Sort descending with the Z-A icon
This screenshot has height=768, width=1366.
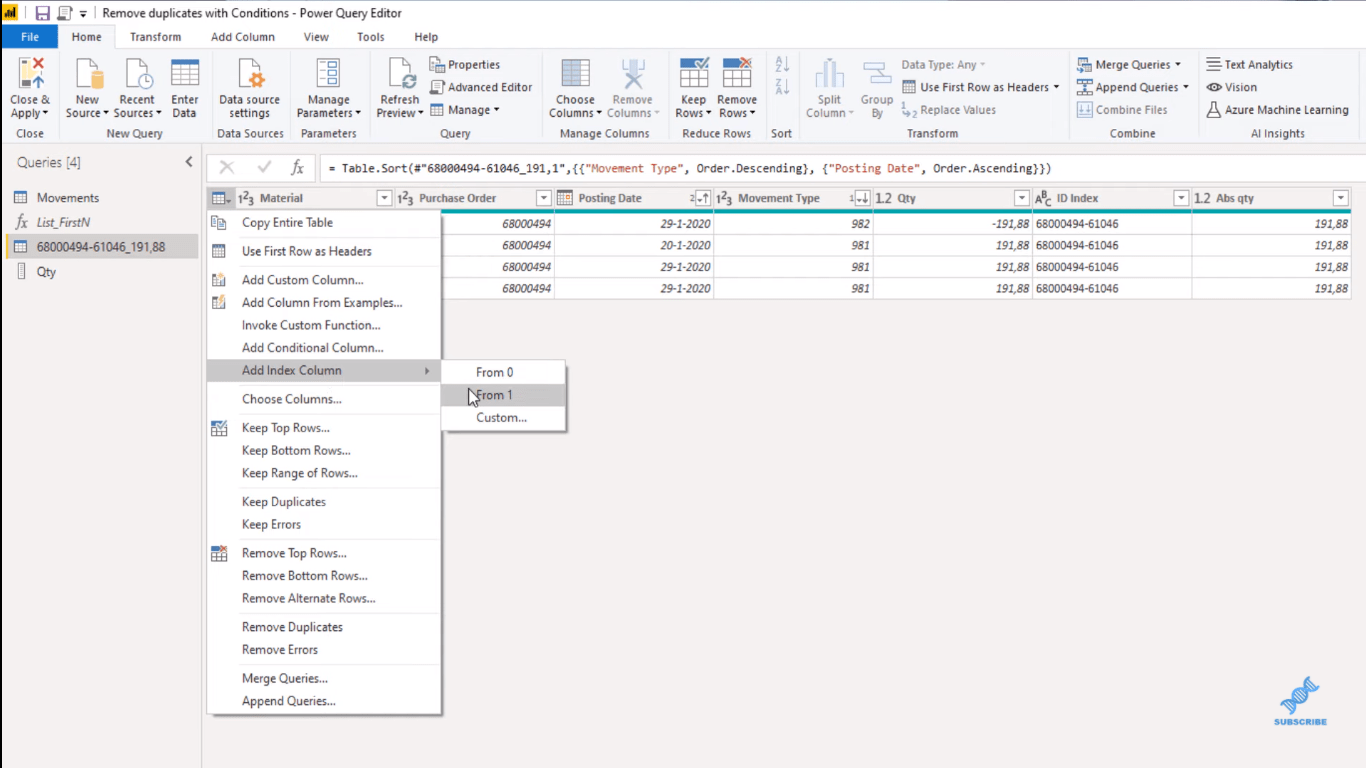[x=782, y=87]
